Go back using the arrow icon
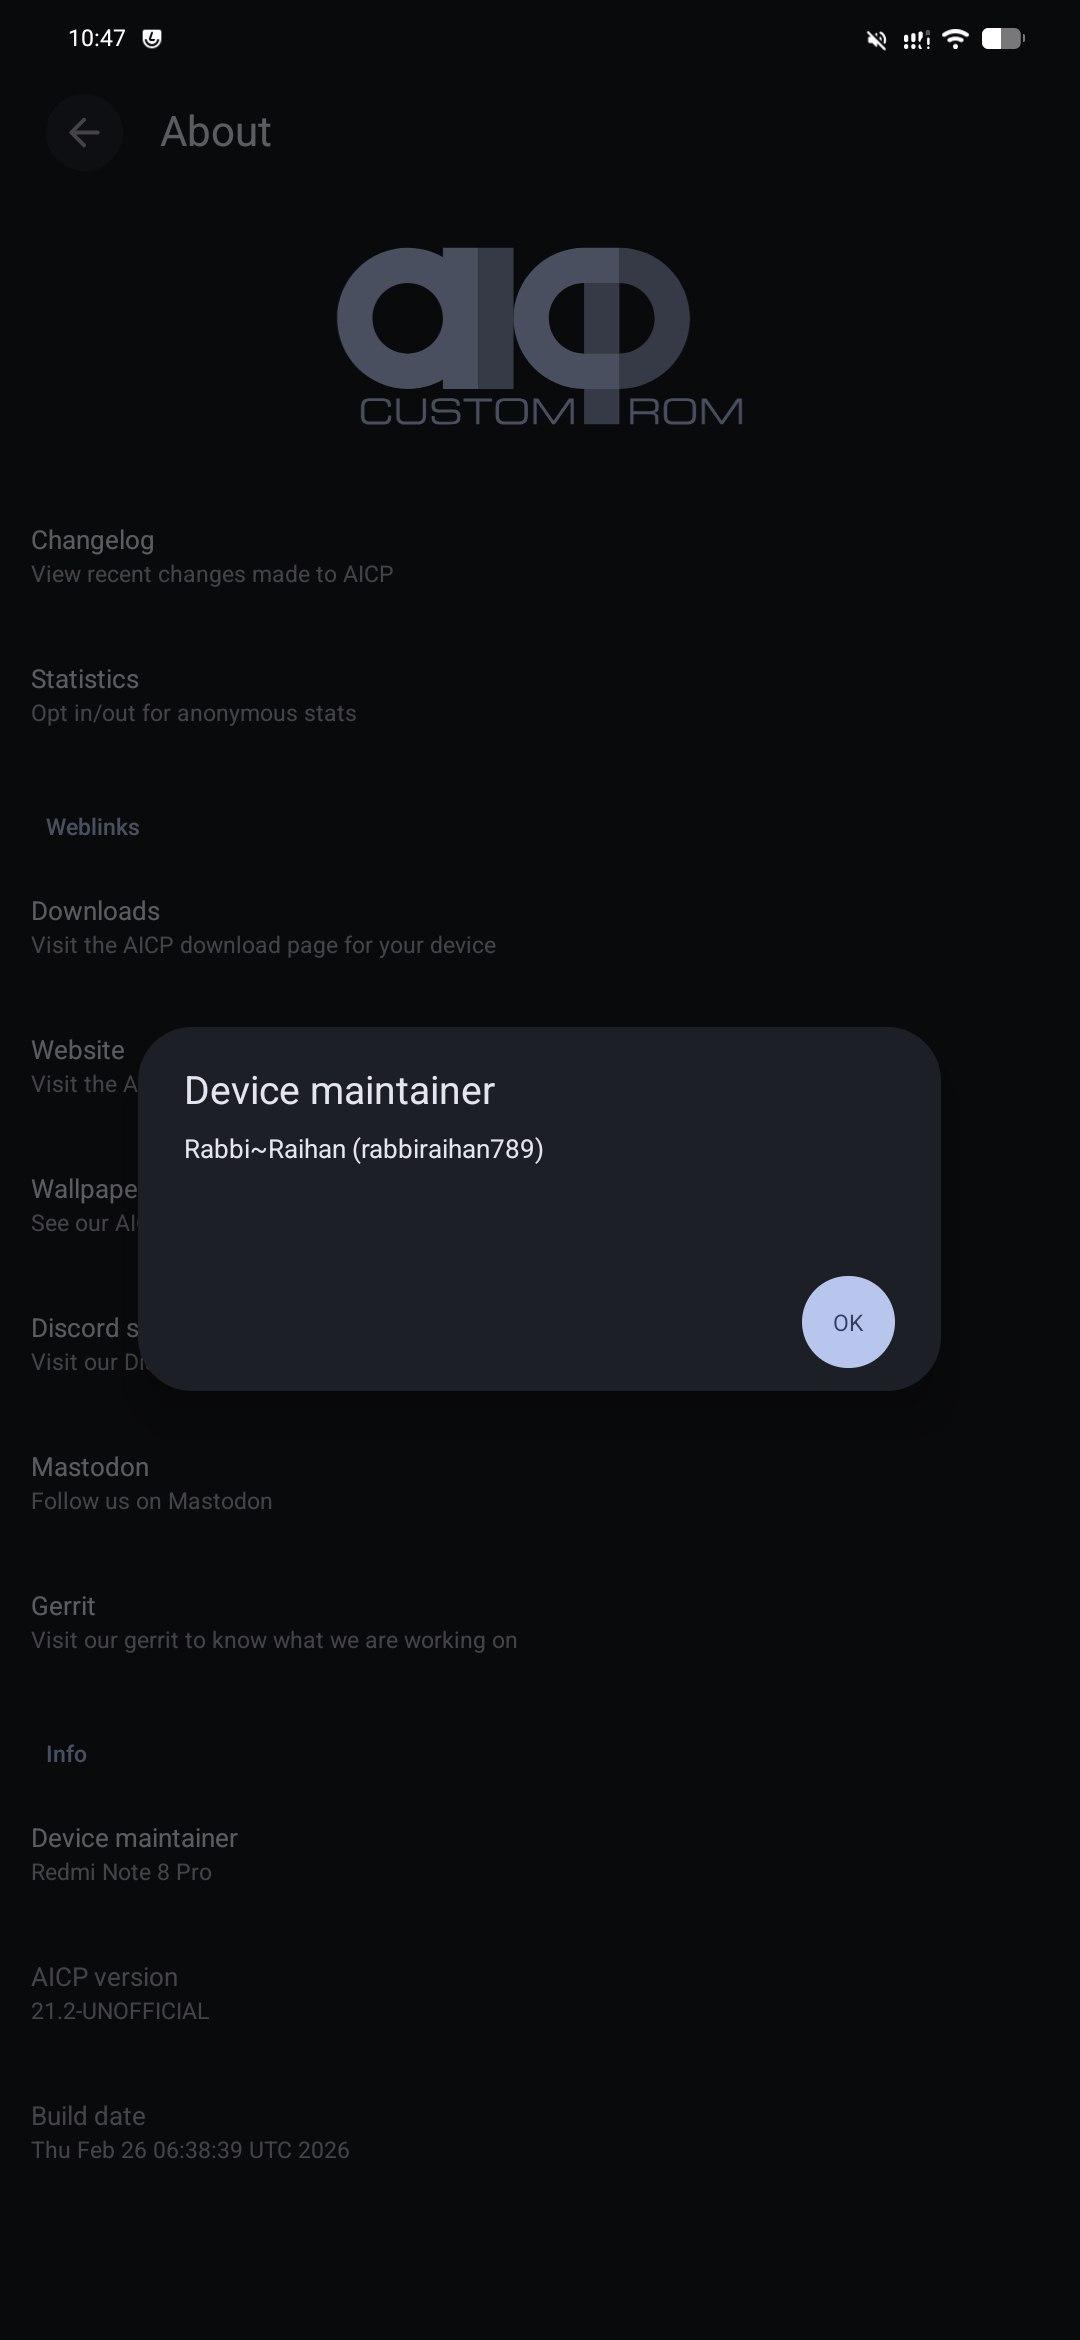The width and height of the screenshot is (1080, 2340). coord(84,132)
